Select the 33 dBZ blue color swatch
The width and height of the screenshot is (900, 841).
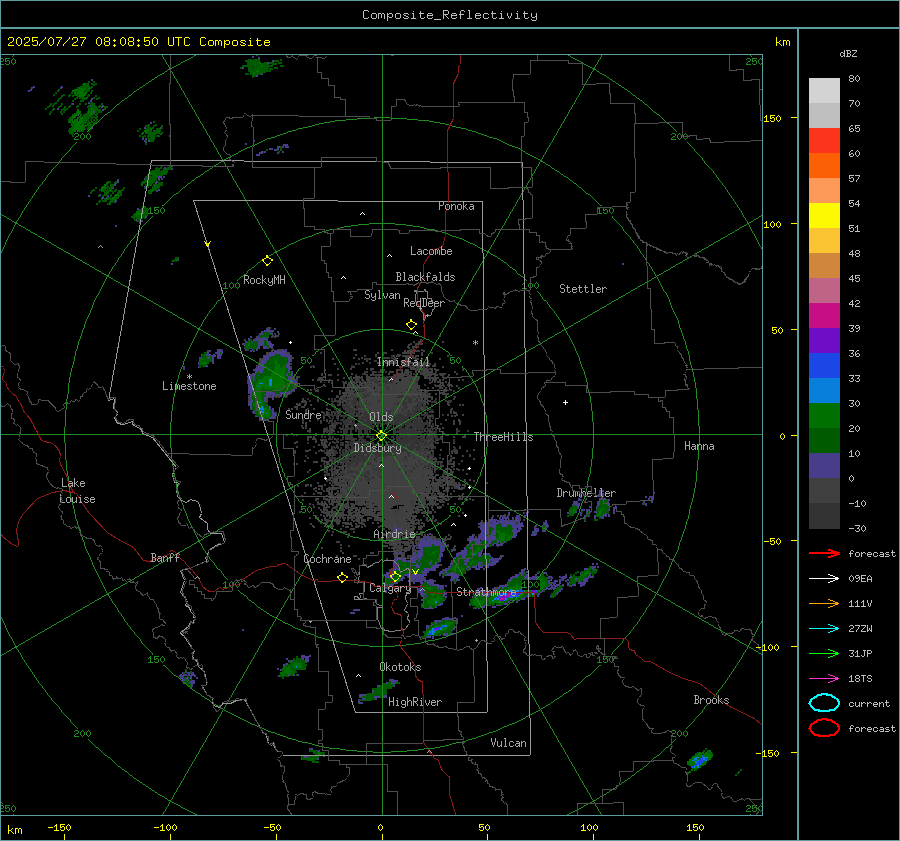pos(824,366)
